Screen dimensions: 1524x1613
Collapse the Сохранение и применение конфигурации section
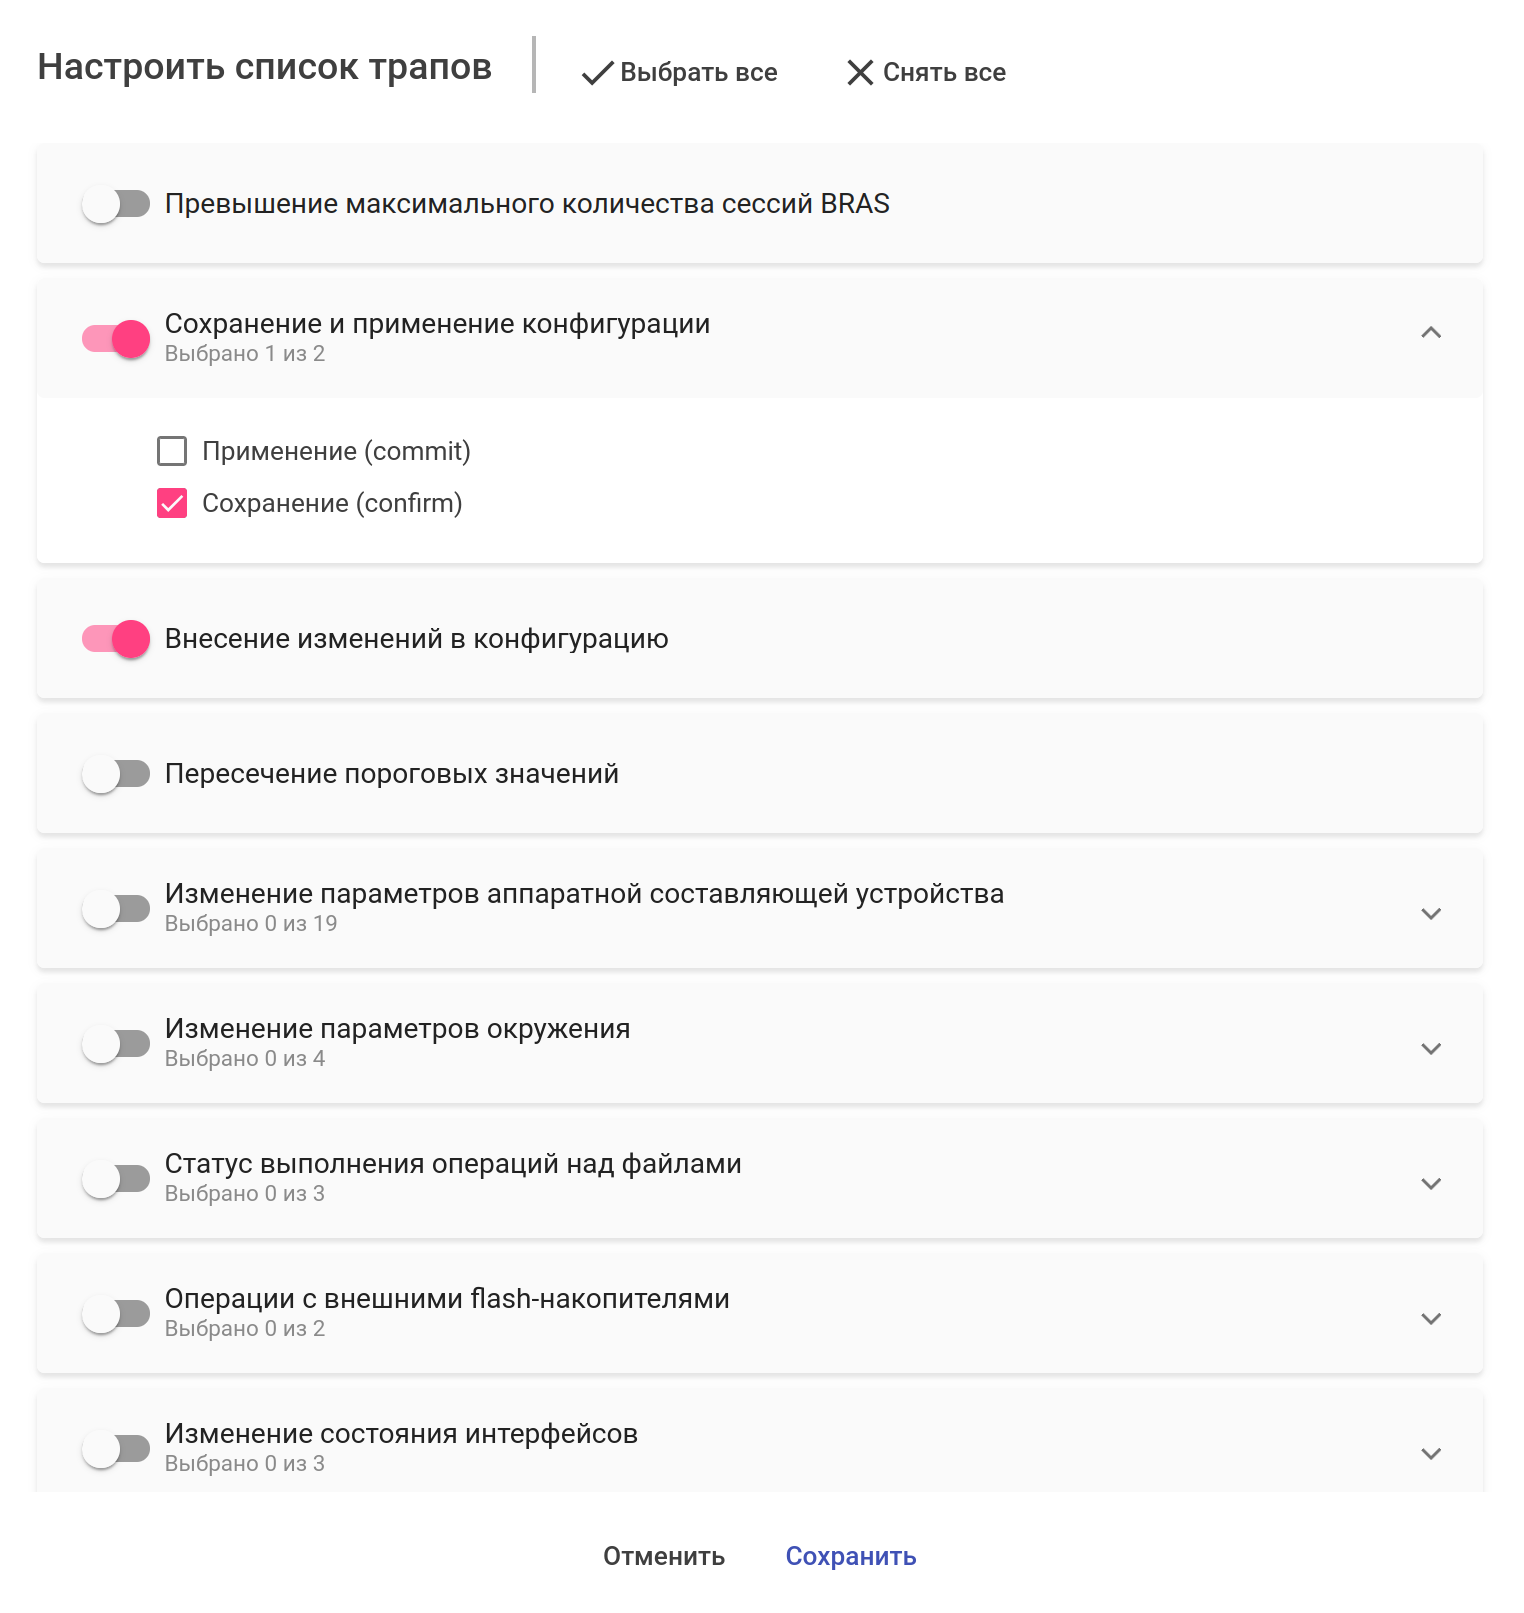coord(1431,333)
